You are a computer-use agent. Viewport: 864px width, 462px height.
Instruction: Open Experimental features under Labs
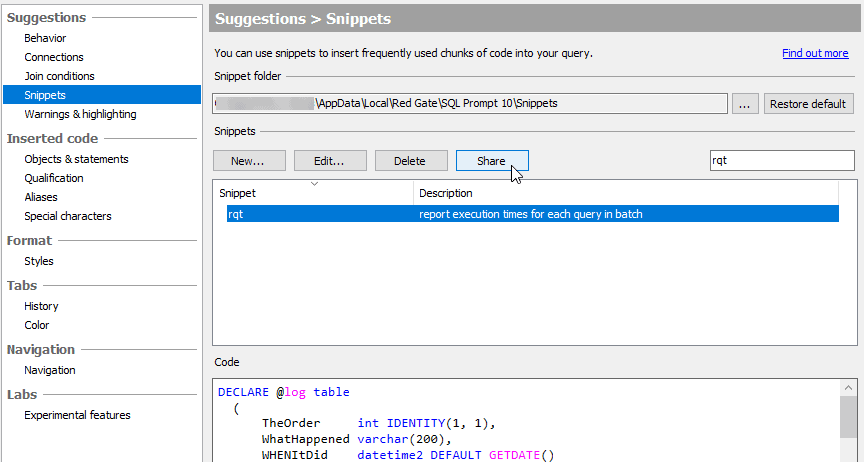78,415
